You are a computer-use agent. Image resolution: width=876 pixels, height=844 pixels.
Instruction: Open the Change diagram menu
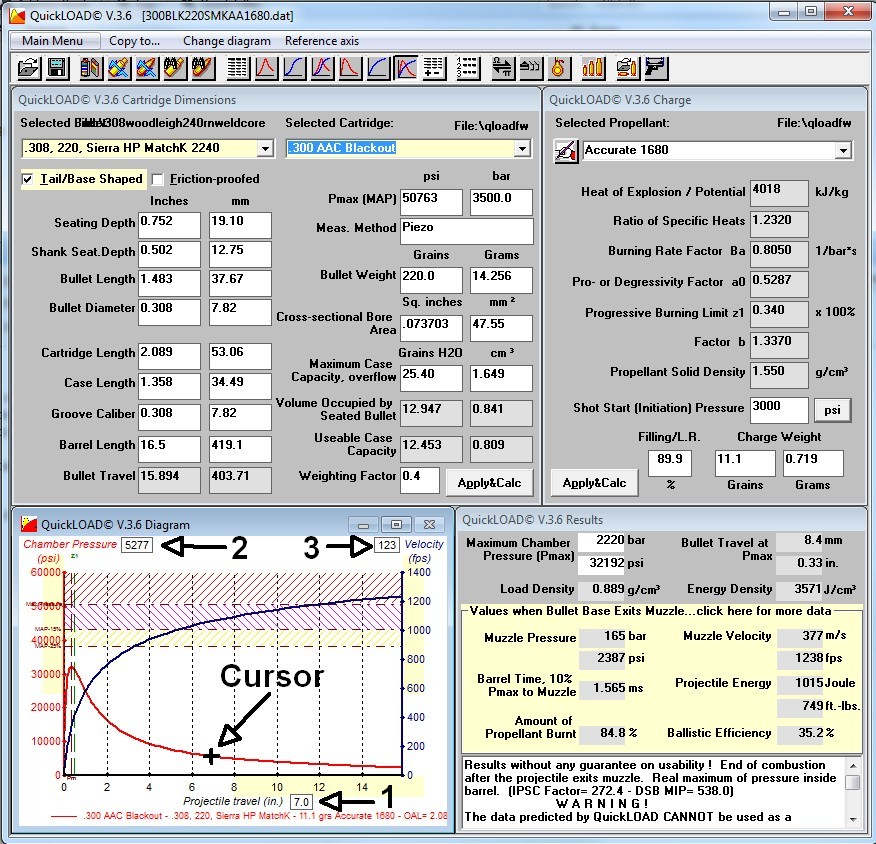[x=227, y=41]
